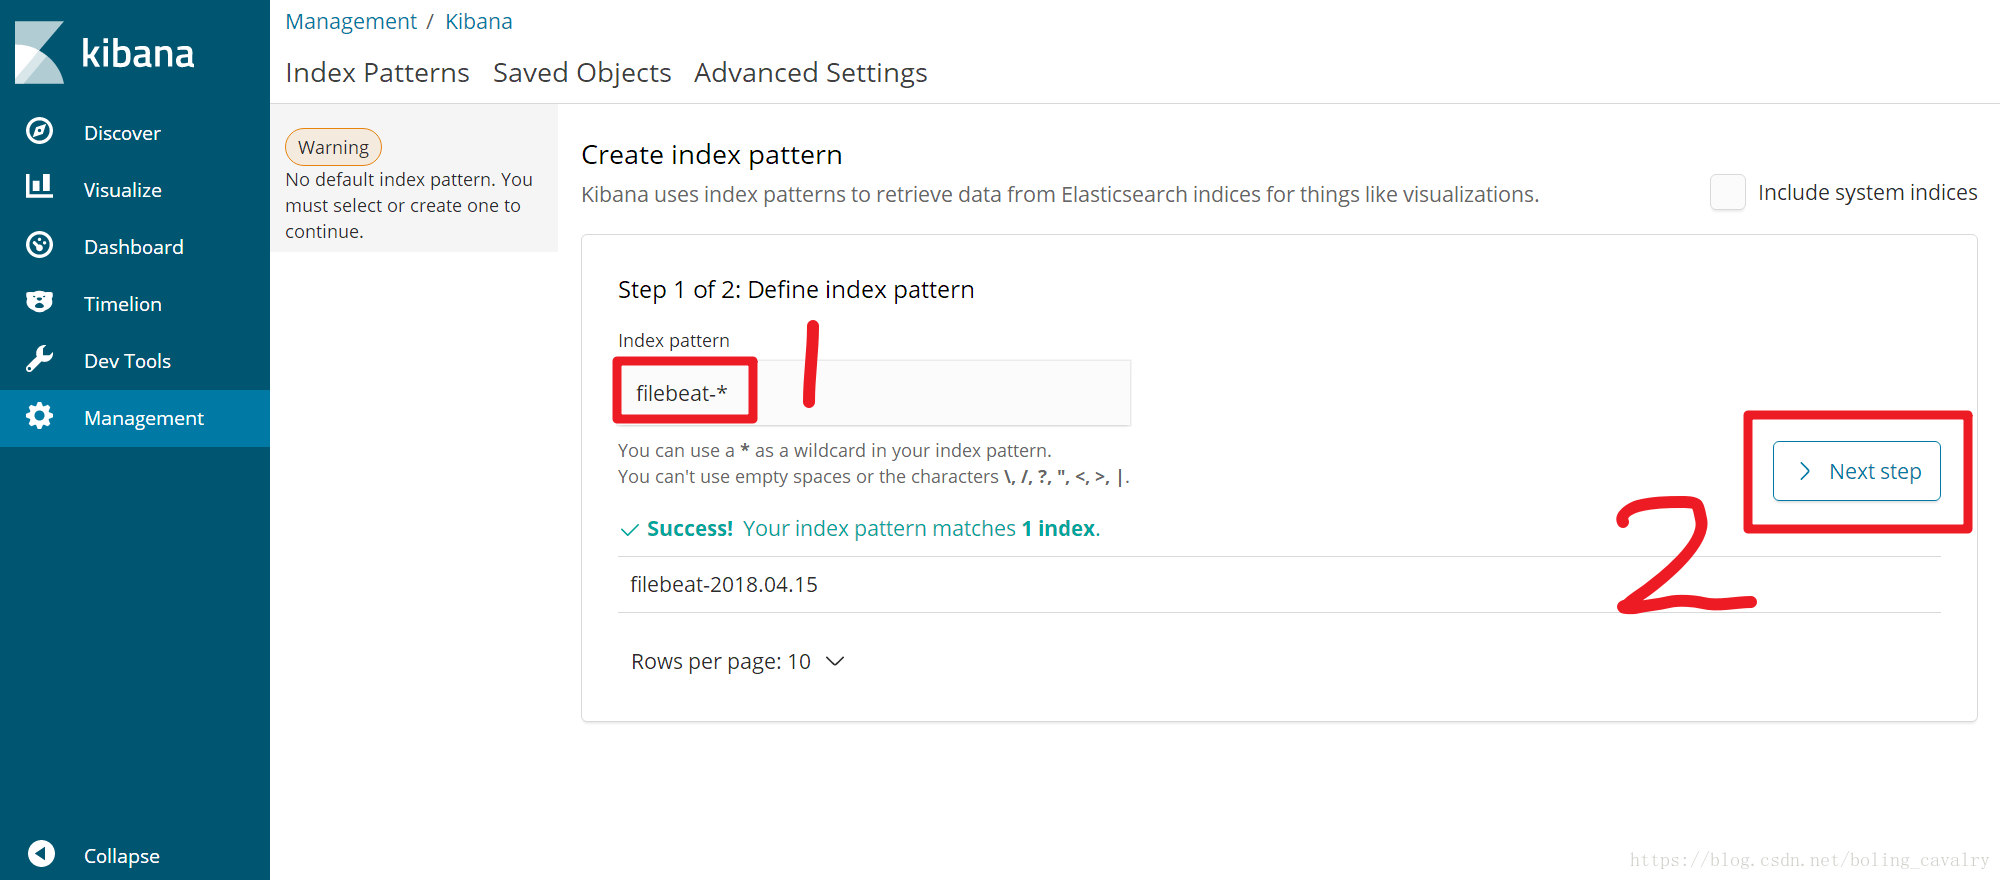The image size is (2001, 880).
Task: Select the filebeat-2018.04.15 index row
Action: point(1279,585)
